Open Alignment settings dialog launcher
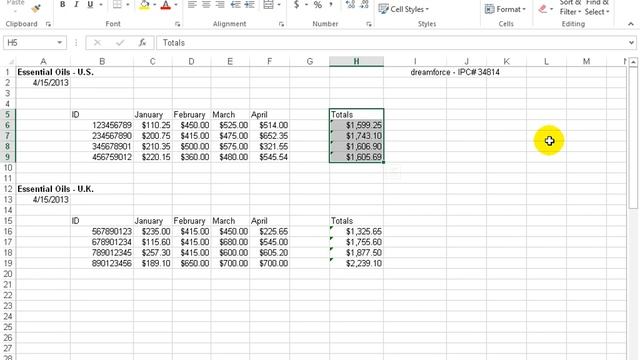 (x=281, y=24)
